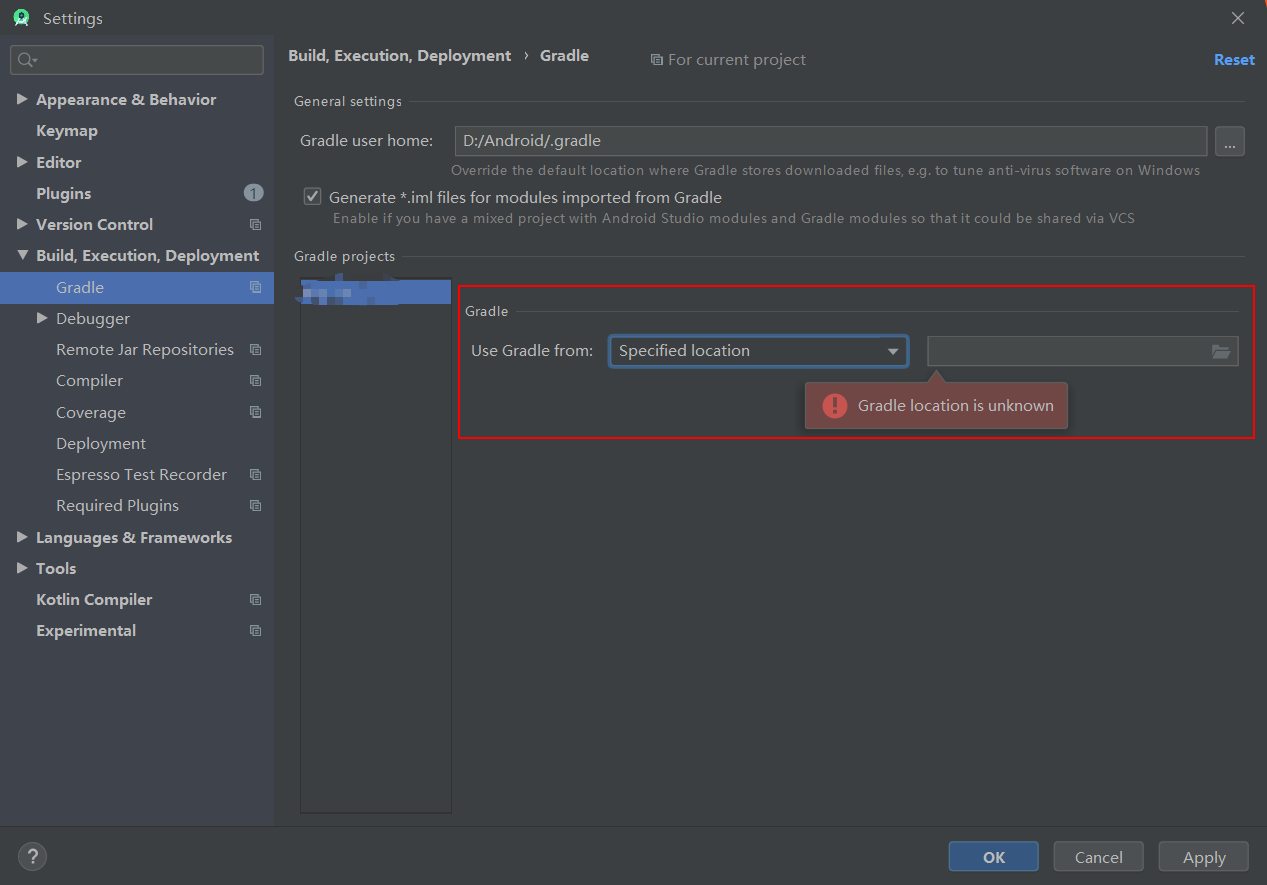
Task: Click the Plugins update count badge
Action: pos(253,193)
